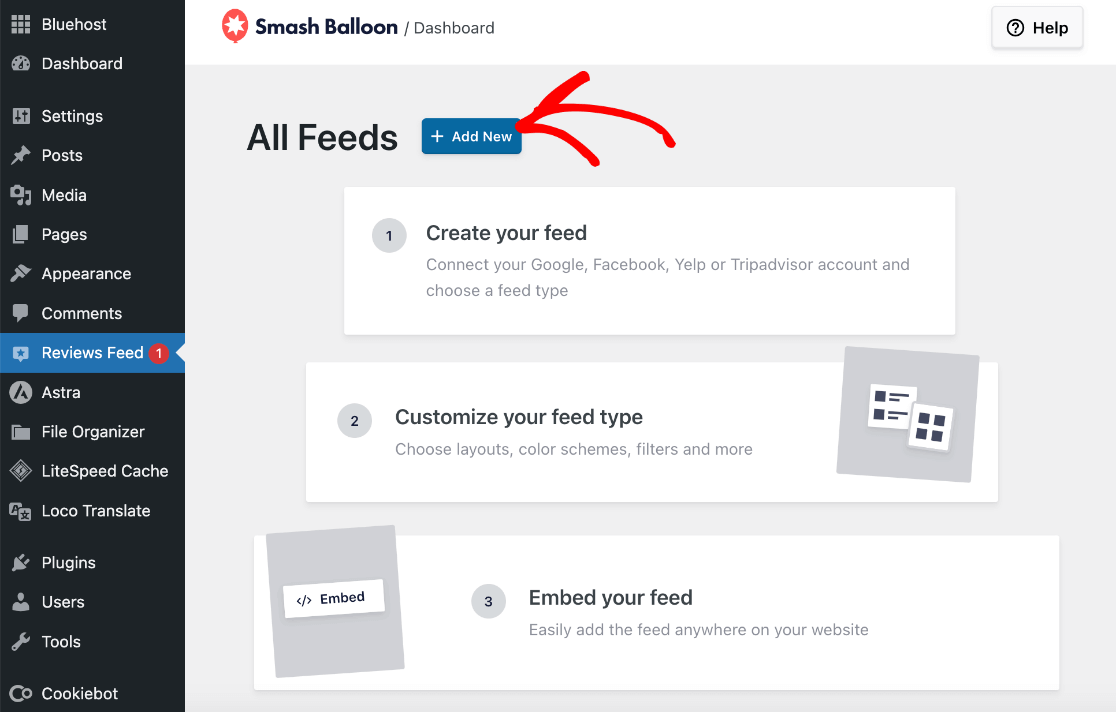Select the Users icon in sidebar
The width and height of the screenshot is (1116, 712).
[x=20, y=601]
